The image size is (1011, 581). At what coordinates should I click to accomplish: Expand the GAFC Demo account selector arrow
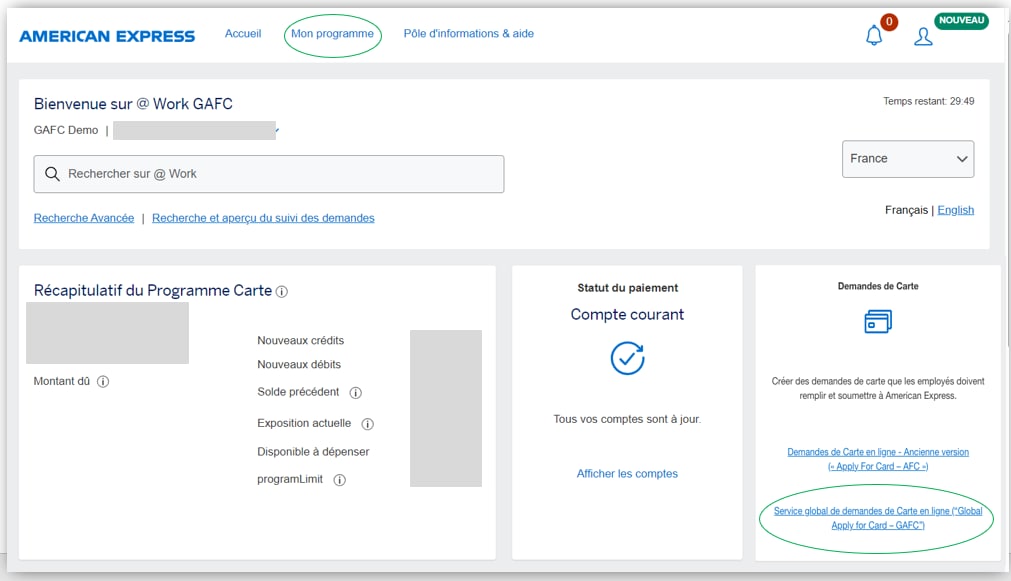[277, 131]
